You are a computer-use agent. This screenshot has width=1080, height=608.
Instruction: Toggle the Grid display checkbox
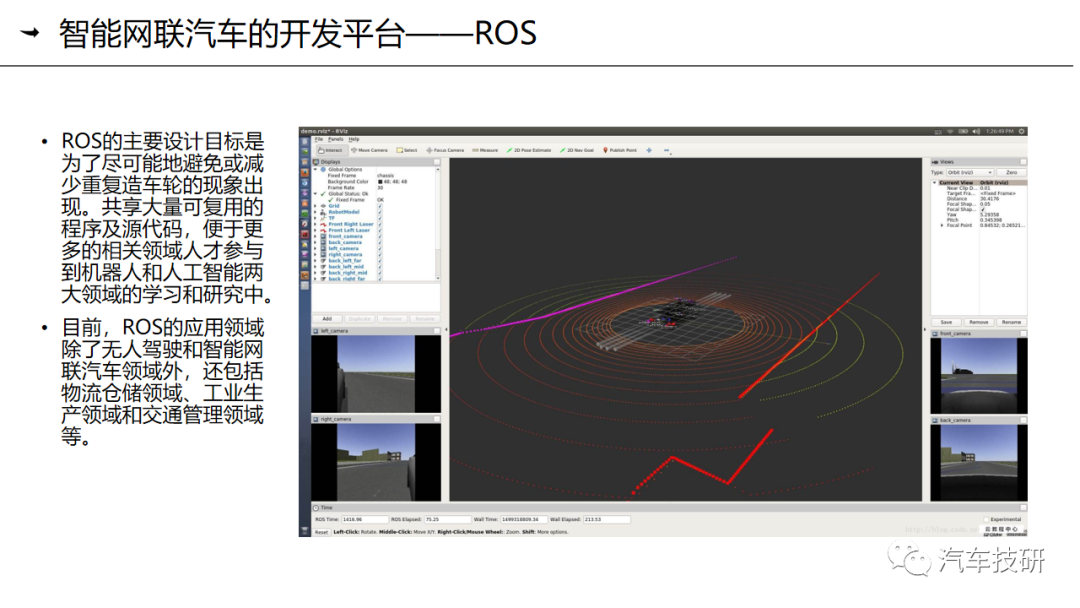pos(380,206)
